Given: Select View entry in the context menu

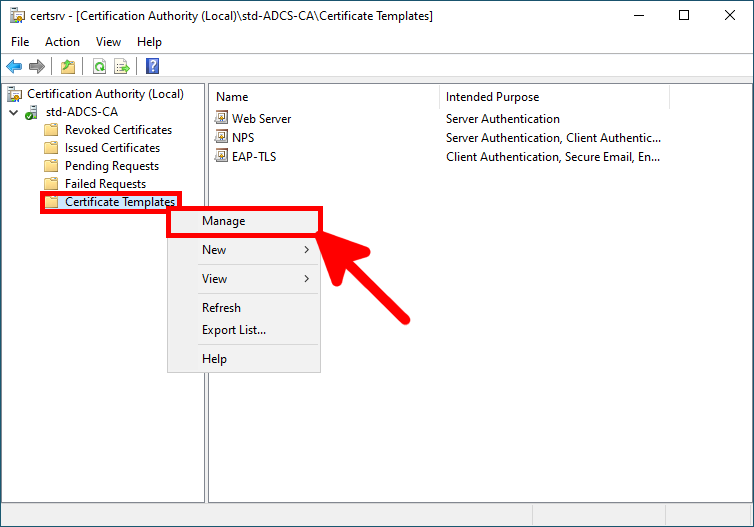Looking at the screenshot, I should (244, 279).
